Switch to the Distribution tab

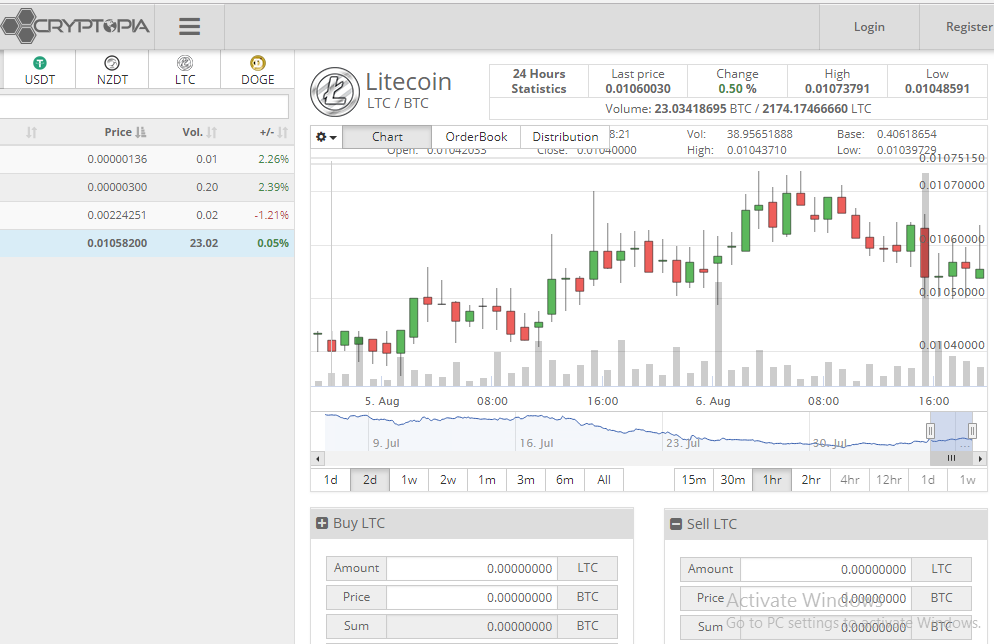(x=565, y=137)
